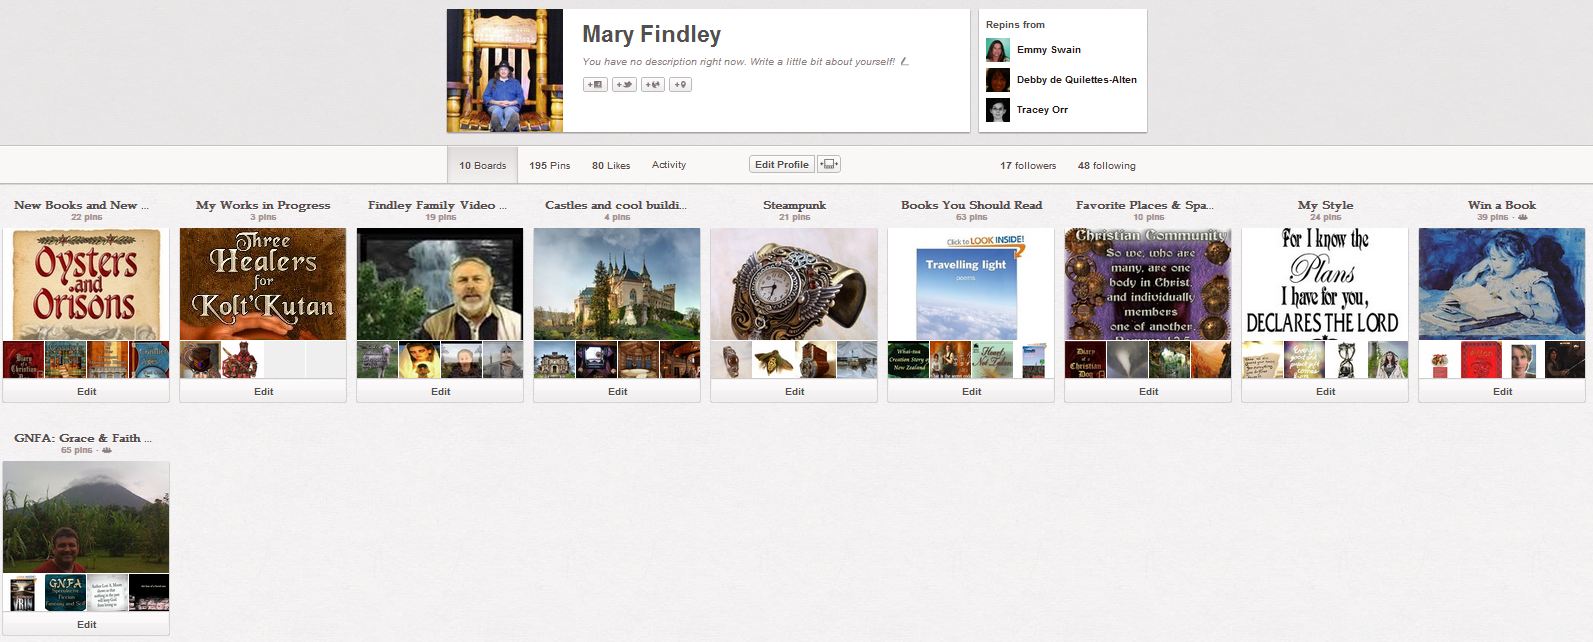Click the rearrange boards icon
1593x642 pixels.
click(829, 165)
